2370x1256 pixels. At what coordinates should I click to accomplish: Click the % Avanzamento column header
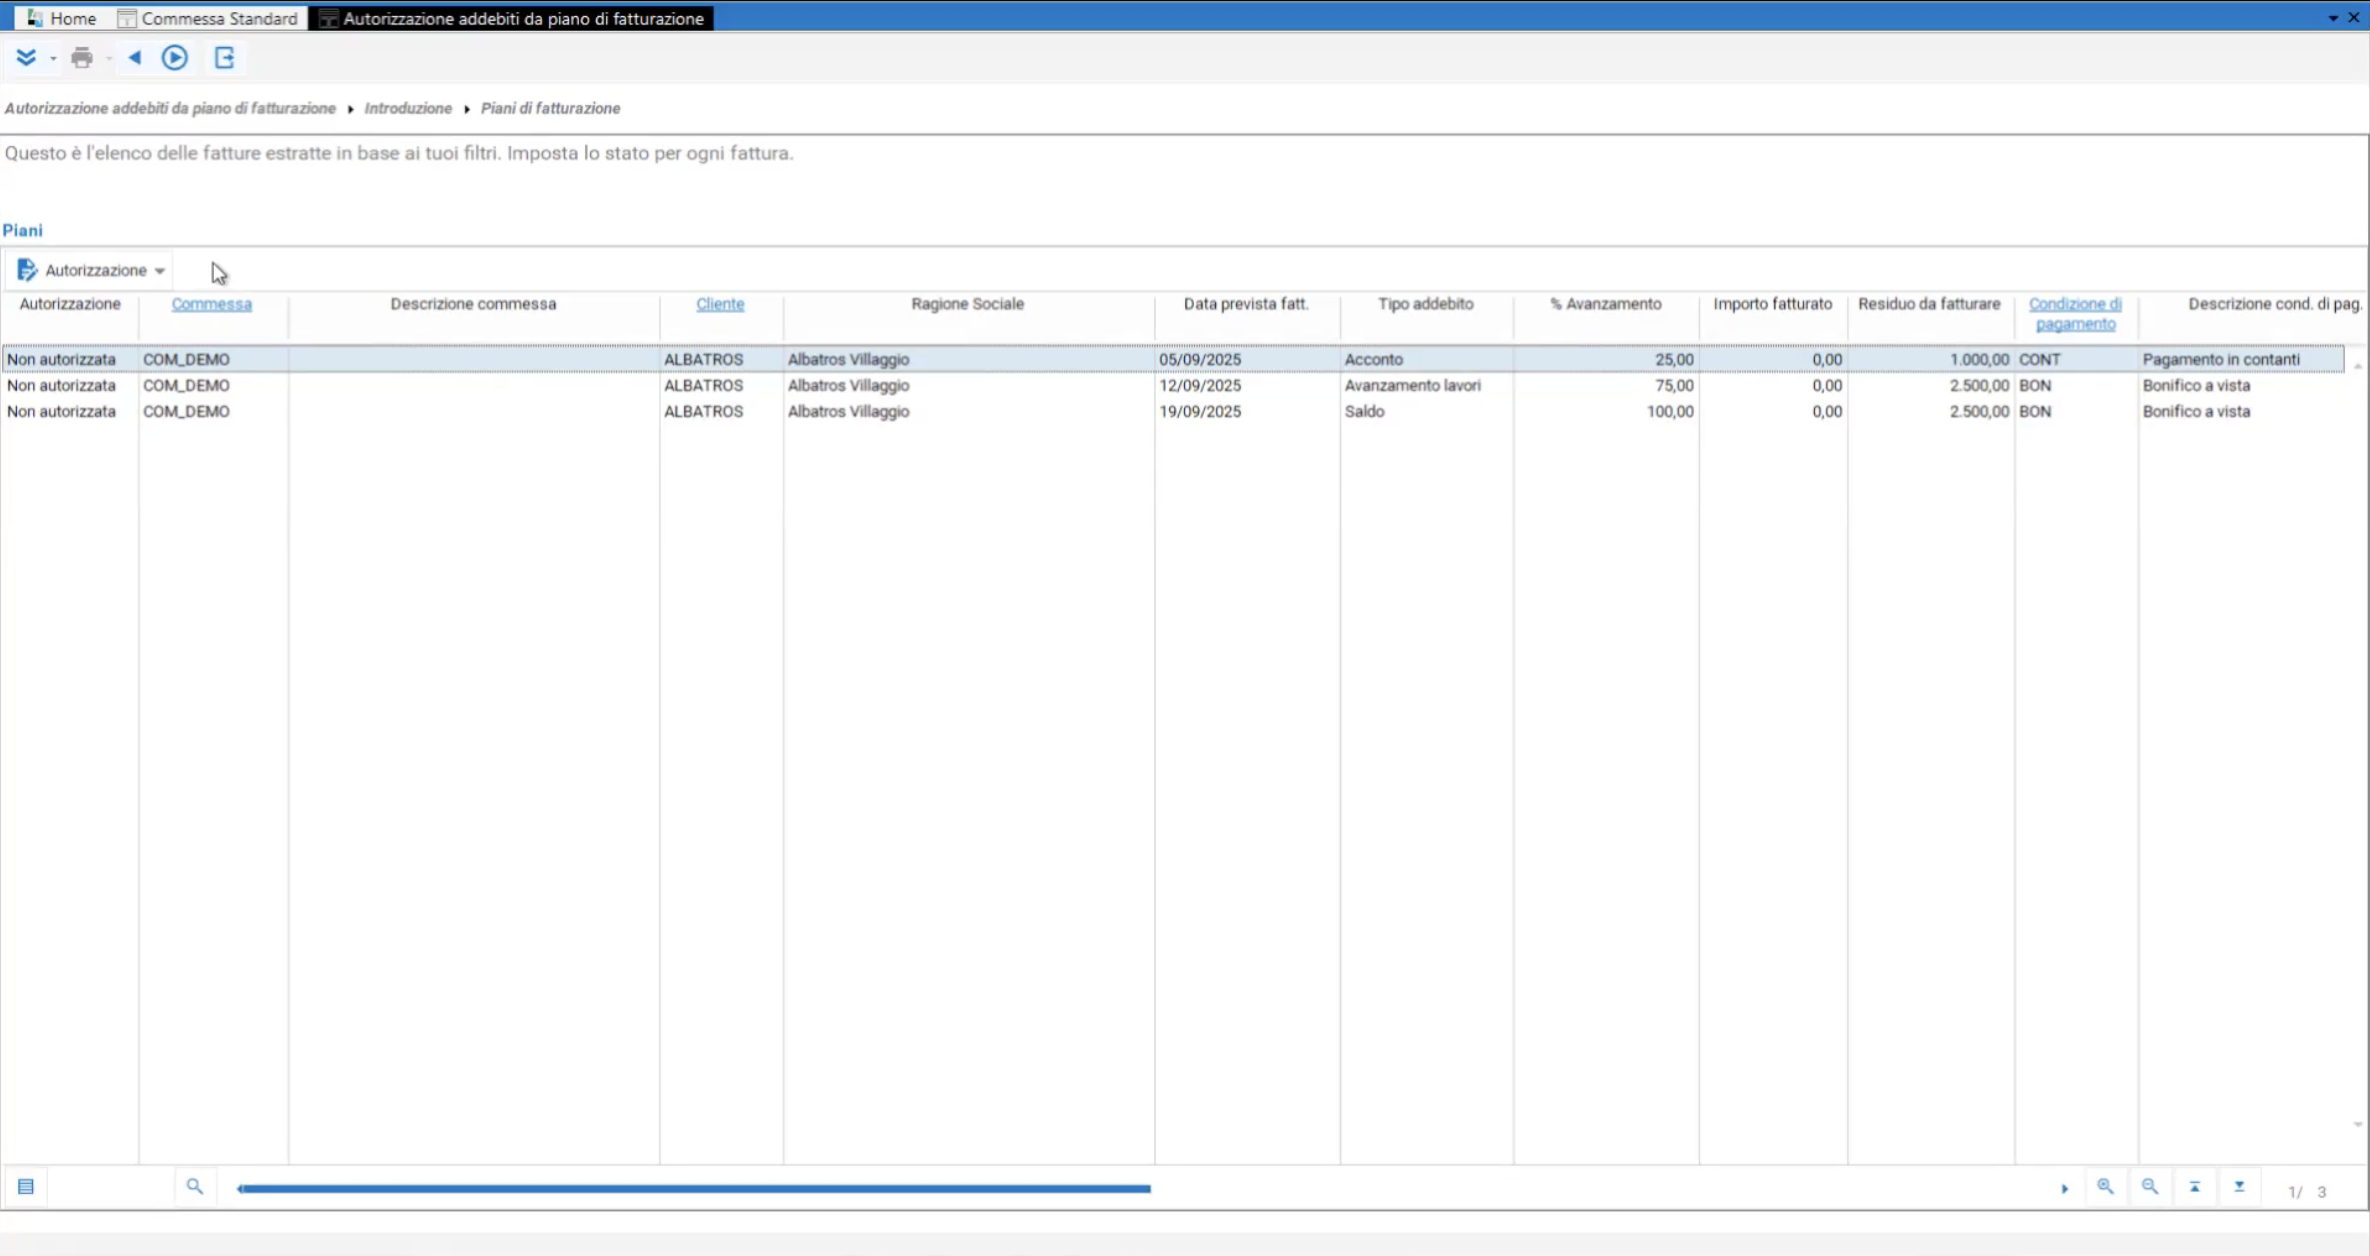point(1605,304)
